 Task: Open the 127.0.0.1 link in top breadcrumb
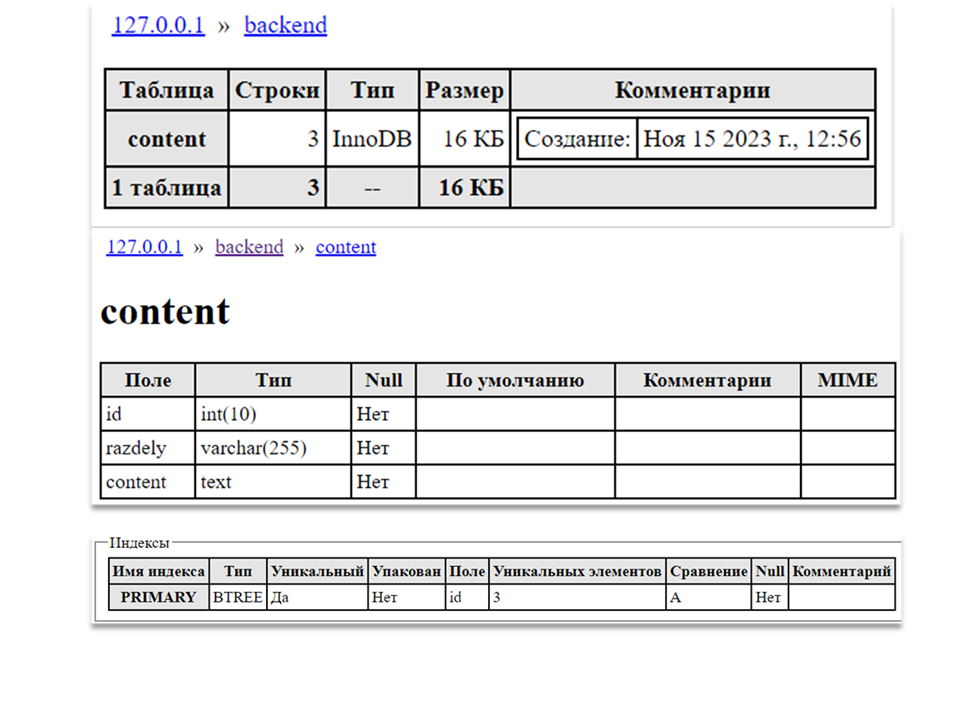158,25
